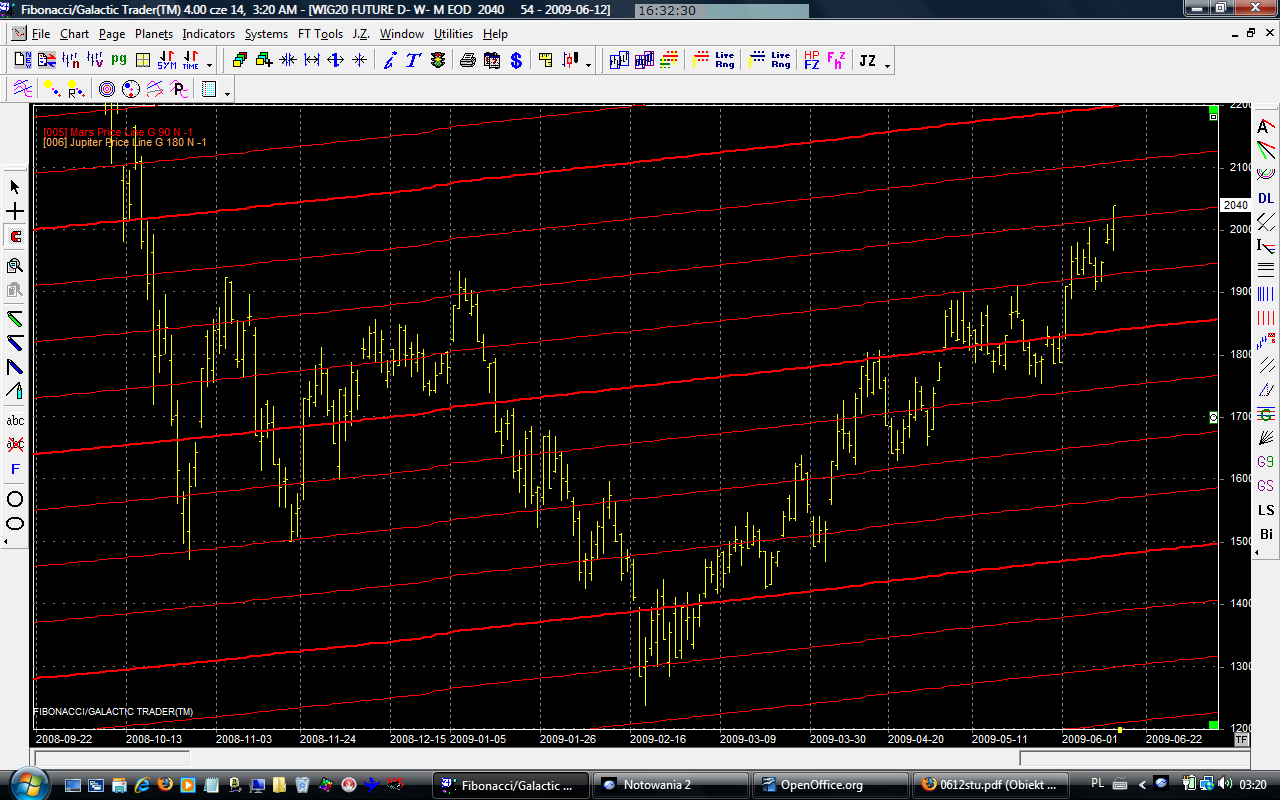Select the DL tool in right toolbar

[1266, 198]
